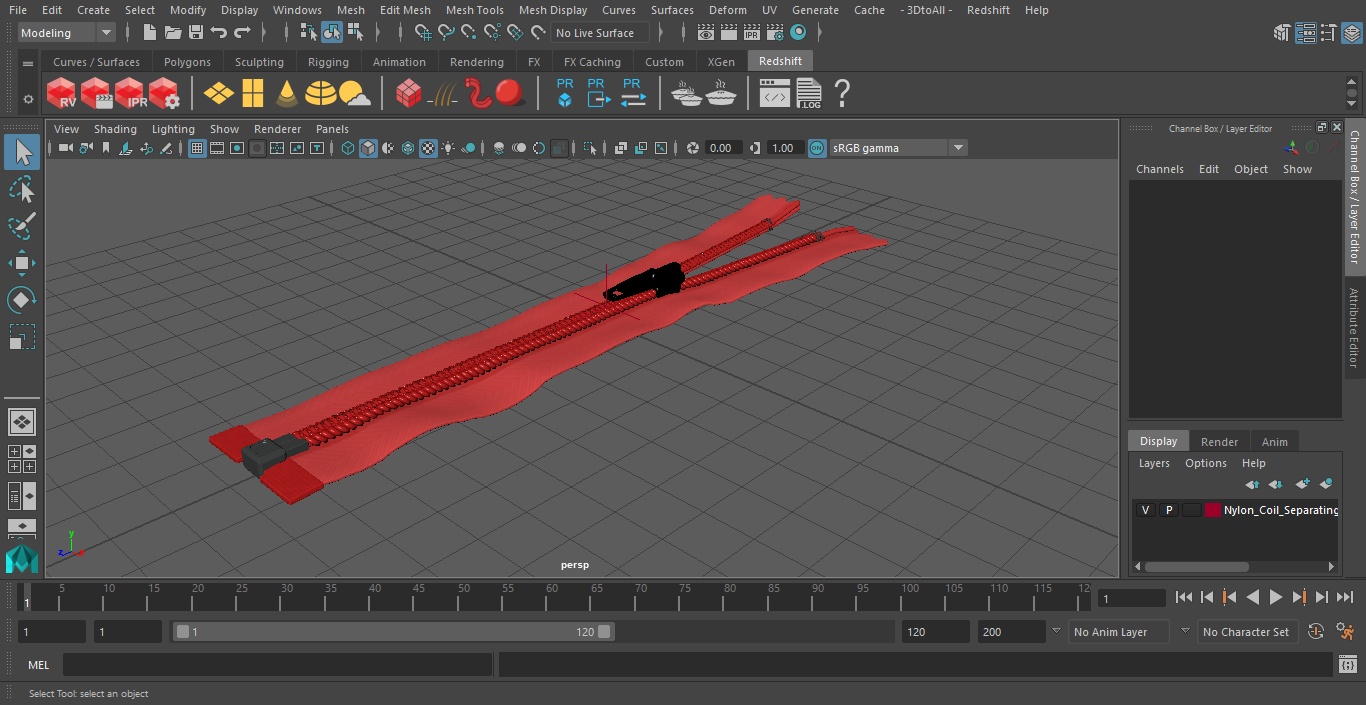Undo the last action

219,33
